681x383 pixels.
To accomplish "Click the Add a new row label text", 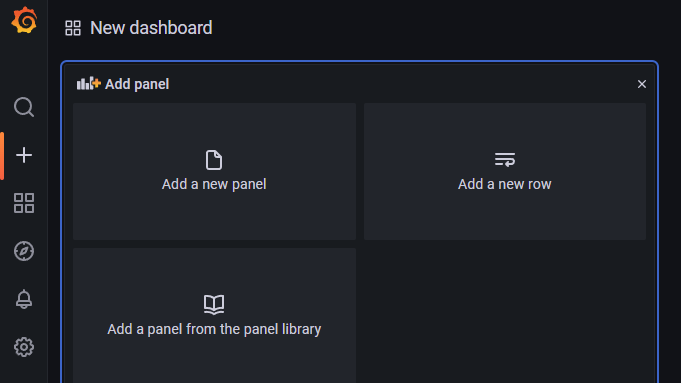I will pyautogui.click(x=505, y=184).
